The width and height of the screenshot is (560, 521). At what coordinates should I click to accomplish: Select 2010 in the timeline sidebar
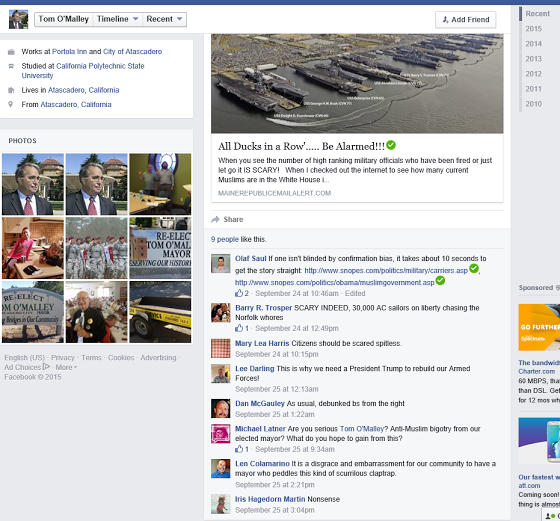click(533, 104)
